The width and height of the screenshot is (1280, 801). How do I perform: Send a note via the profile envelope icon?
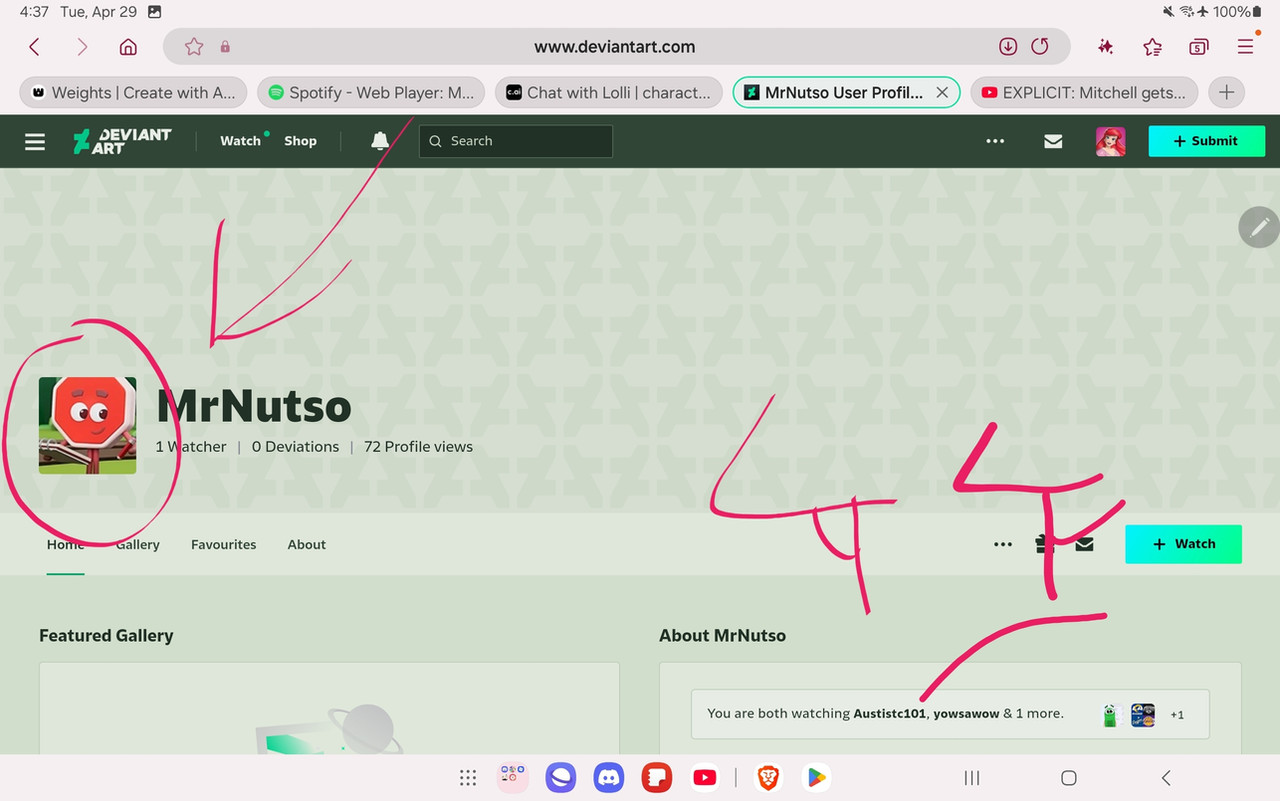(x=1084, y=545)
